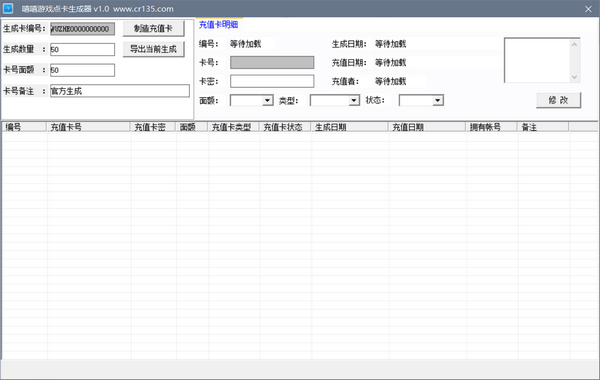
Task: Click the text area scroll down arrow
Action: pos(574,77)
